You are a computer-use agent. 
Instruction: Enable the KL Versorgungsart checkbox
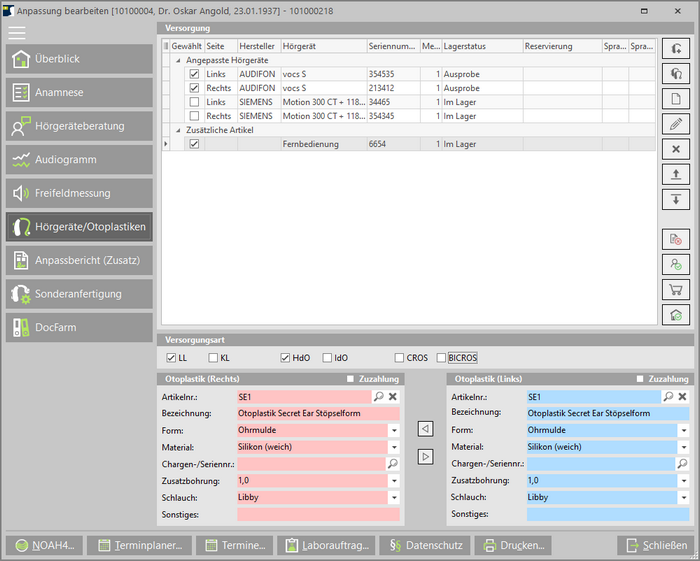coord(213,358)
